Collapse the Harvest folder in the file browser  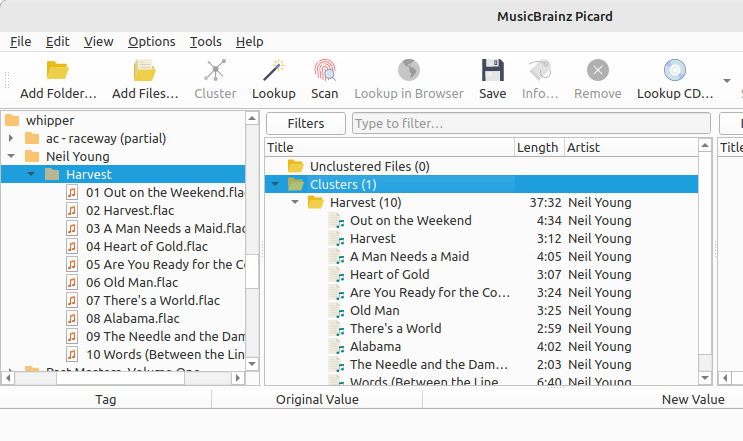31,174
